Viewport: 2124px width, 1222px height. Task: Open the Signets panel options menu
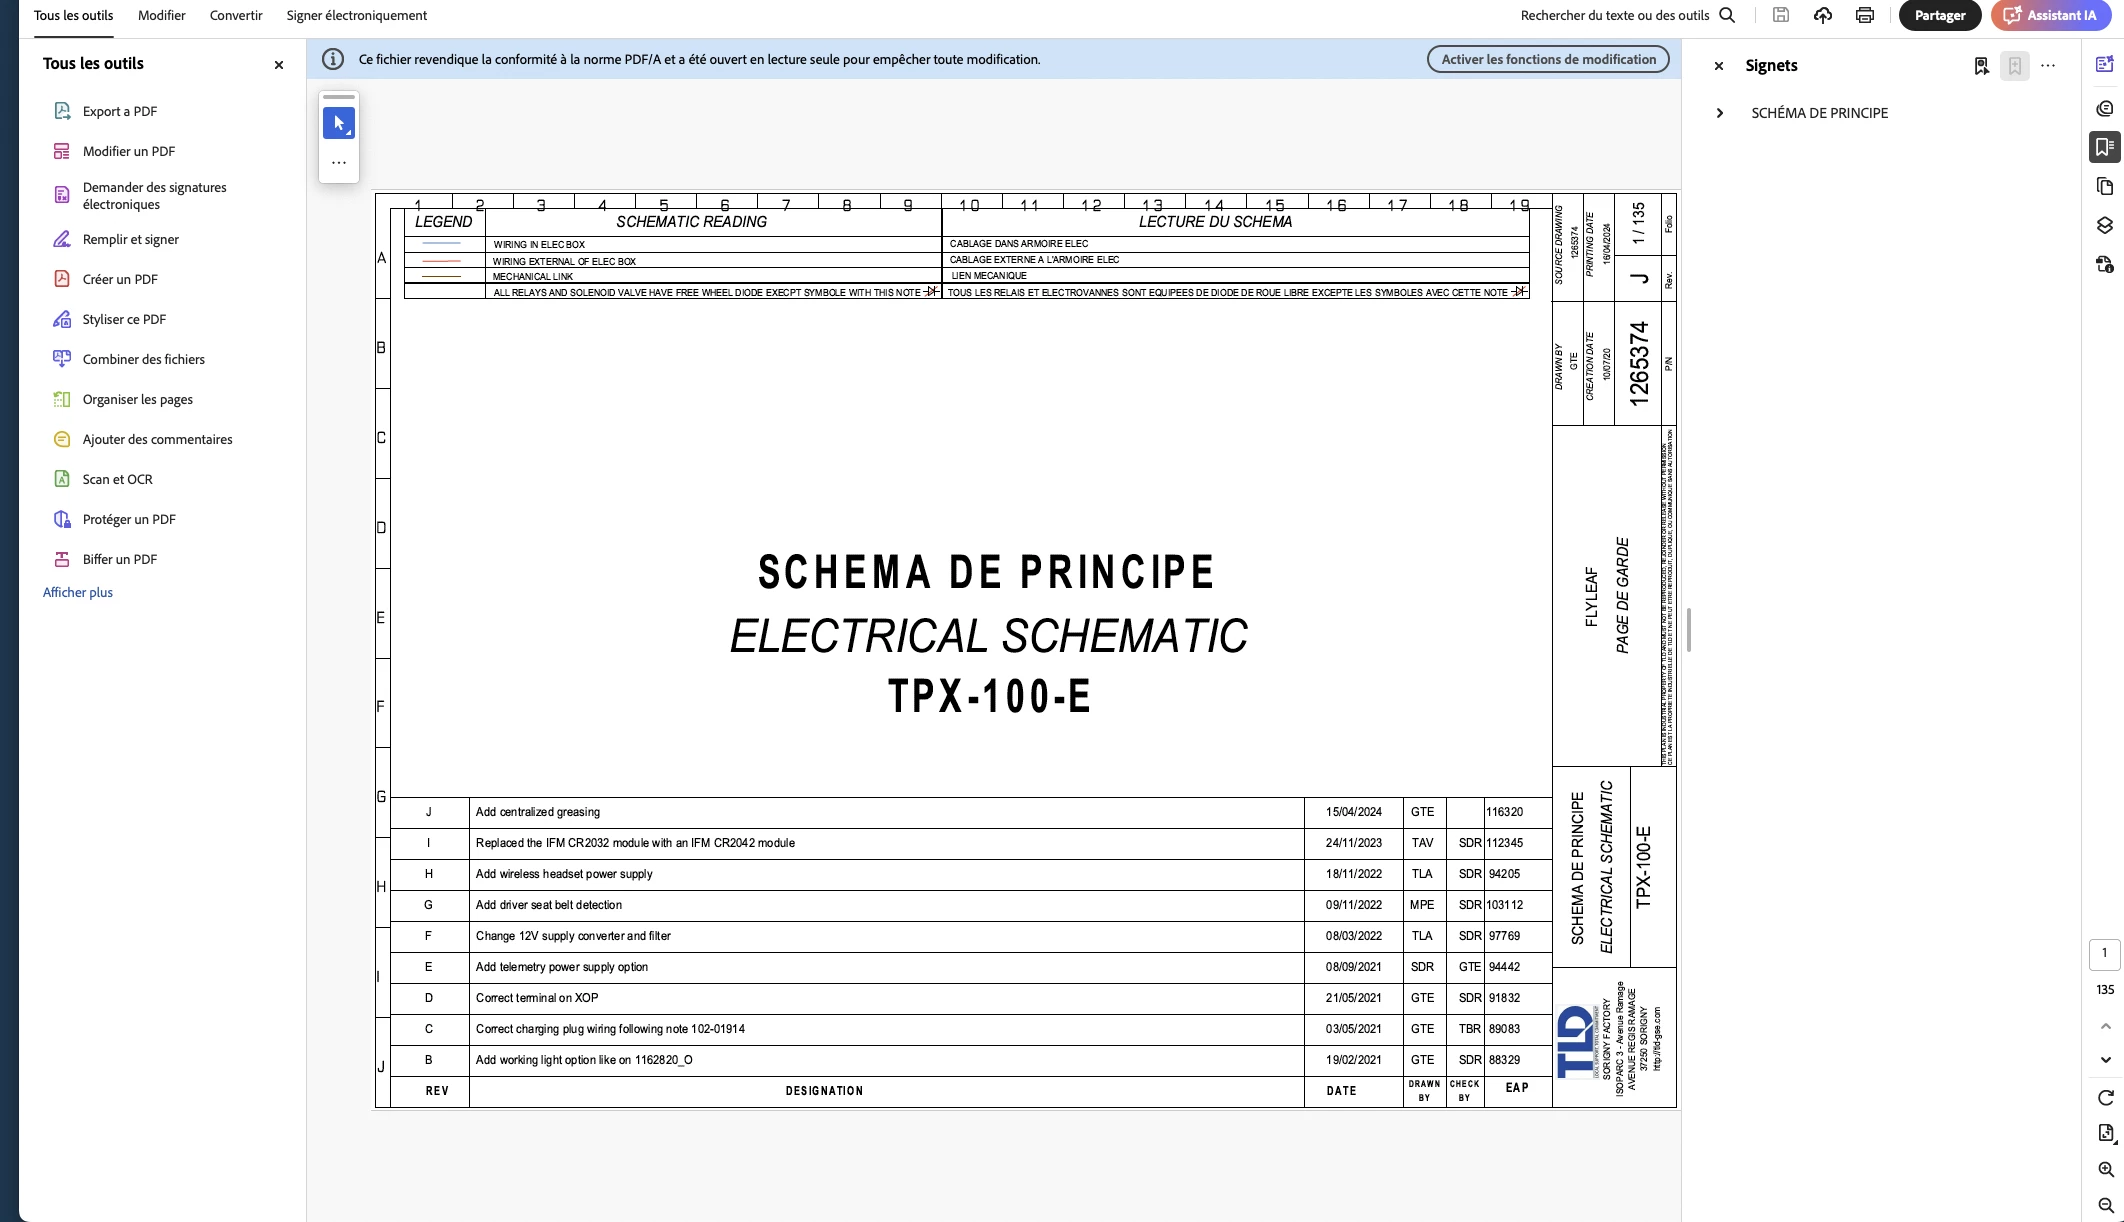pos(2048,66)
